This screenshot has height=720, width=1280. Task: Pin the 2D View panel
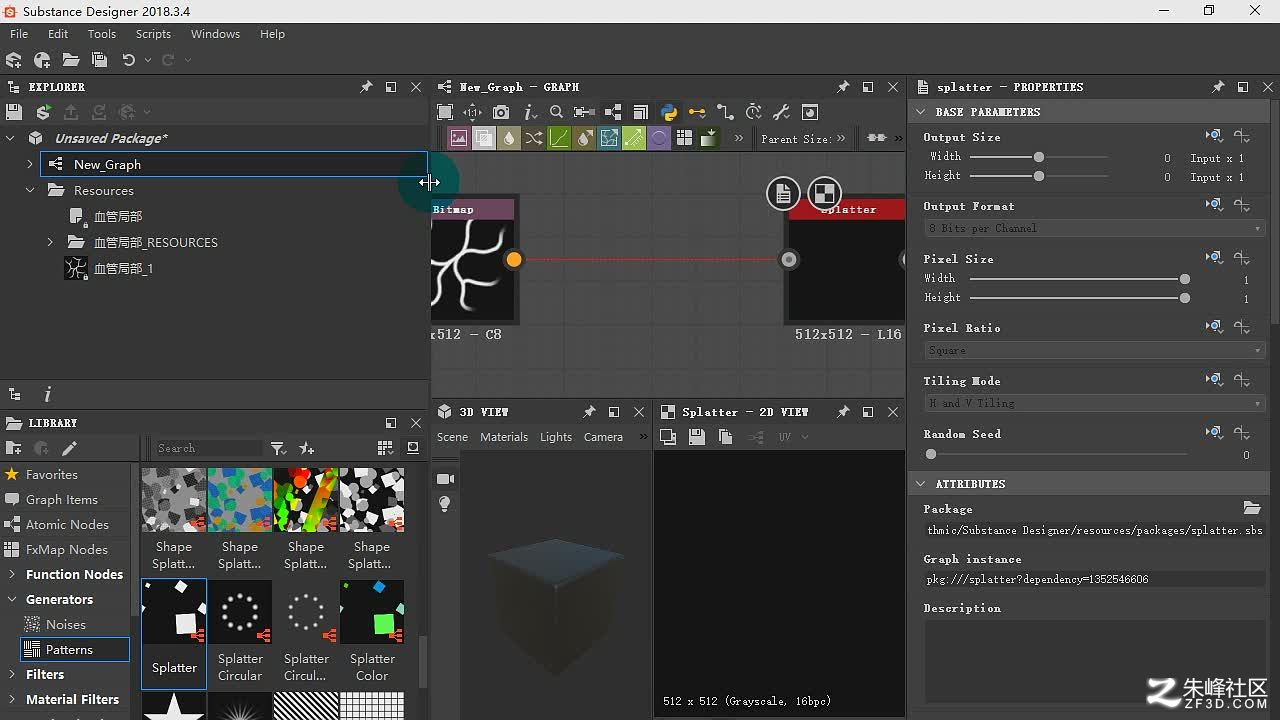pyautogui.click(x=843, y=411)
